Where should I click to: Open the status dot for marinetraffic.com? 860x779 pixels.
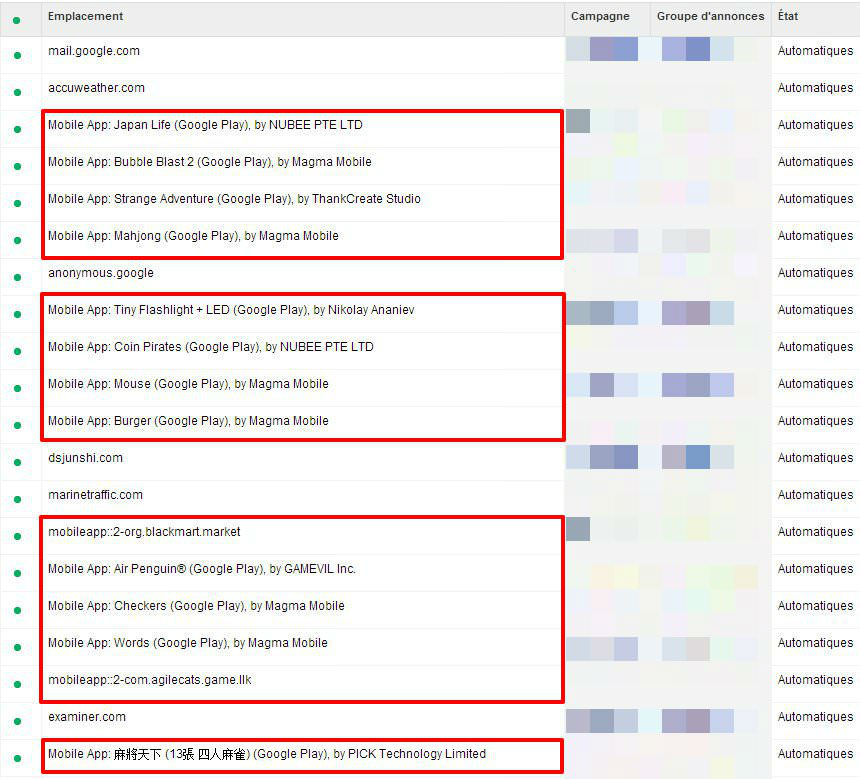17,499
